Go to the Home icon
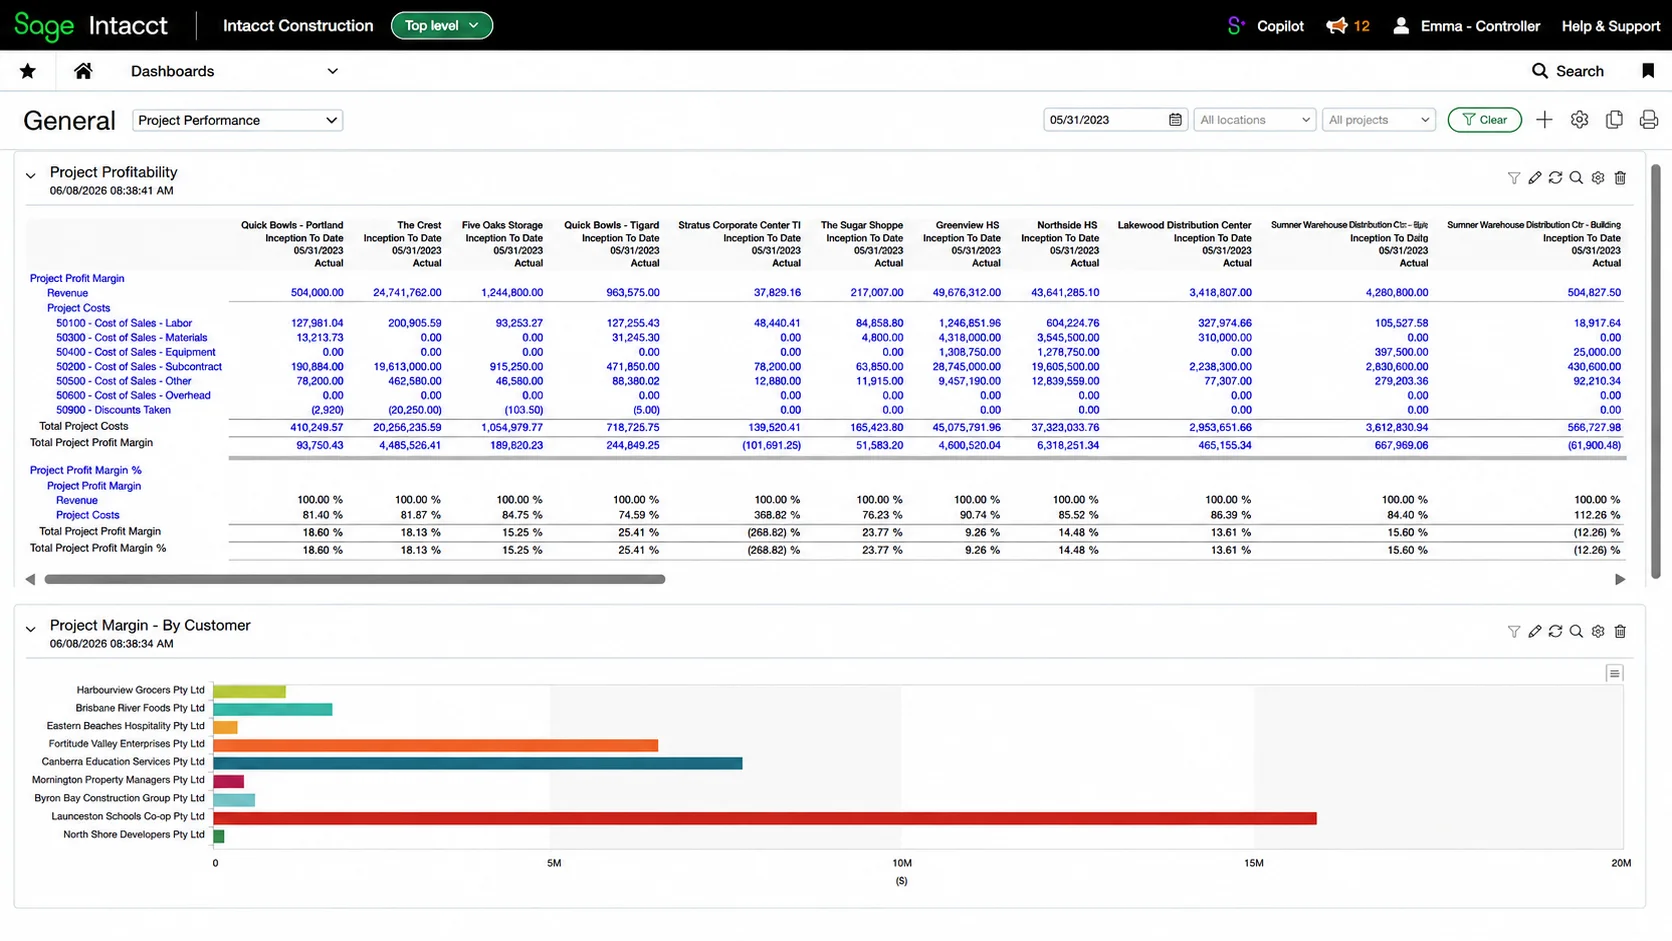 tap(83, 71)
